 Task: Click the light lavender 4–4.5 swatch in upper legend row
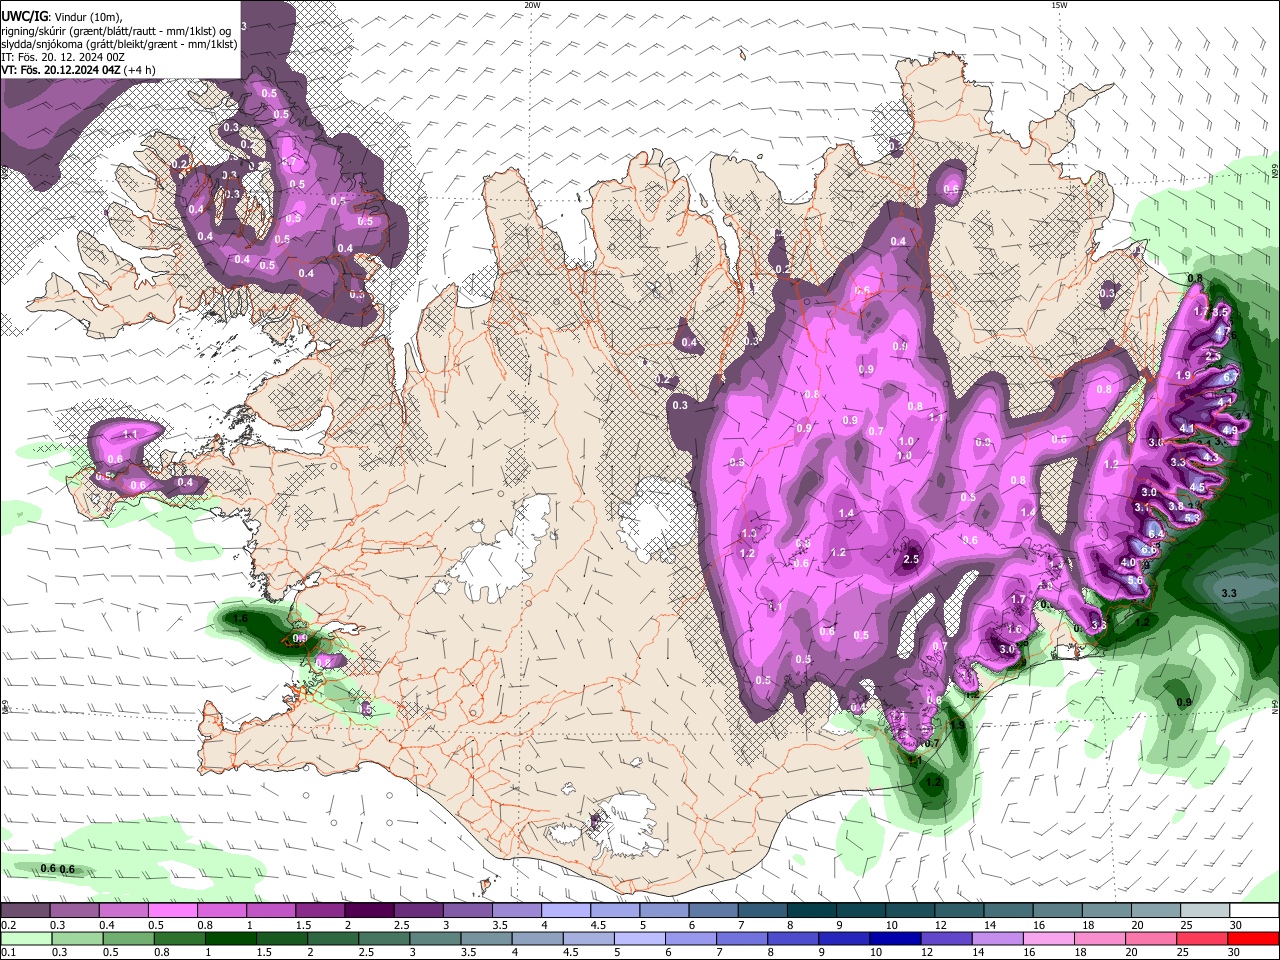coord(564,911)
